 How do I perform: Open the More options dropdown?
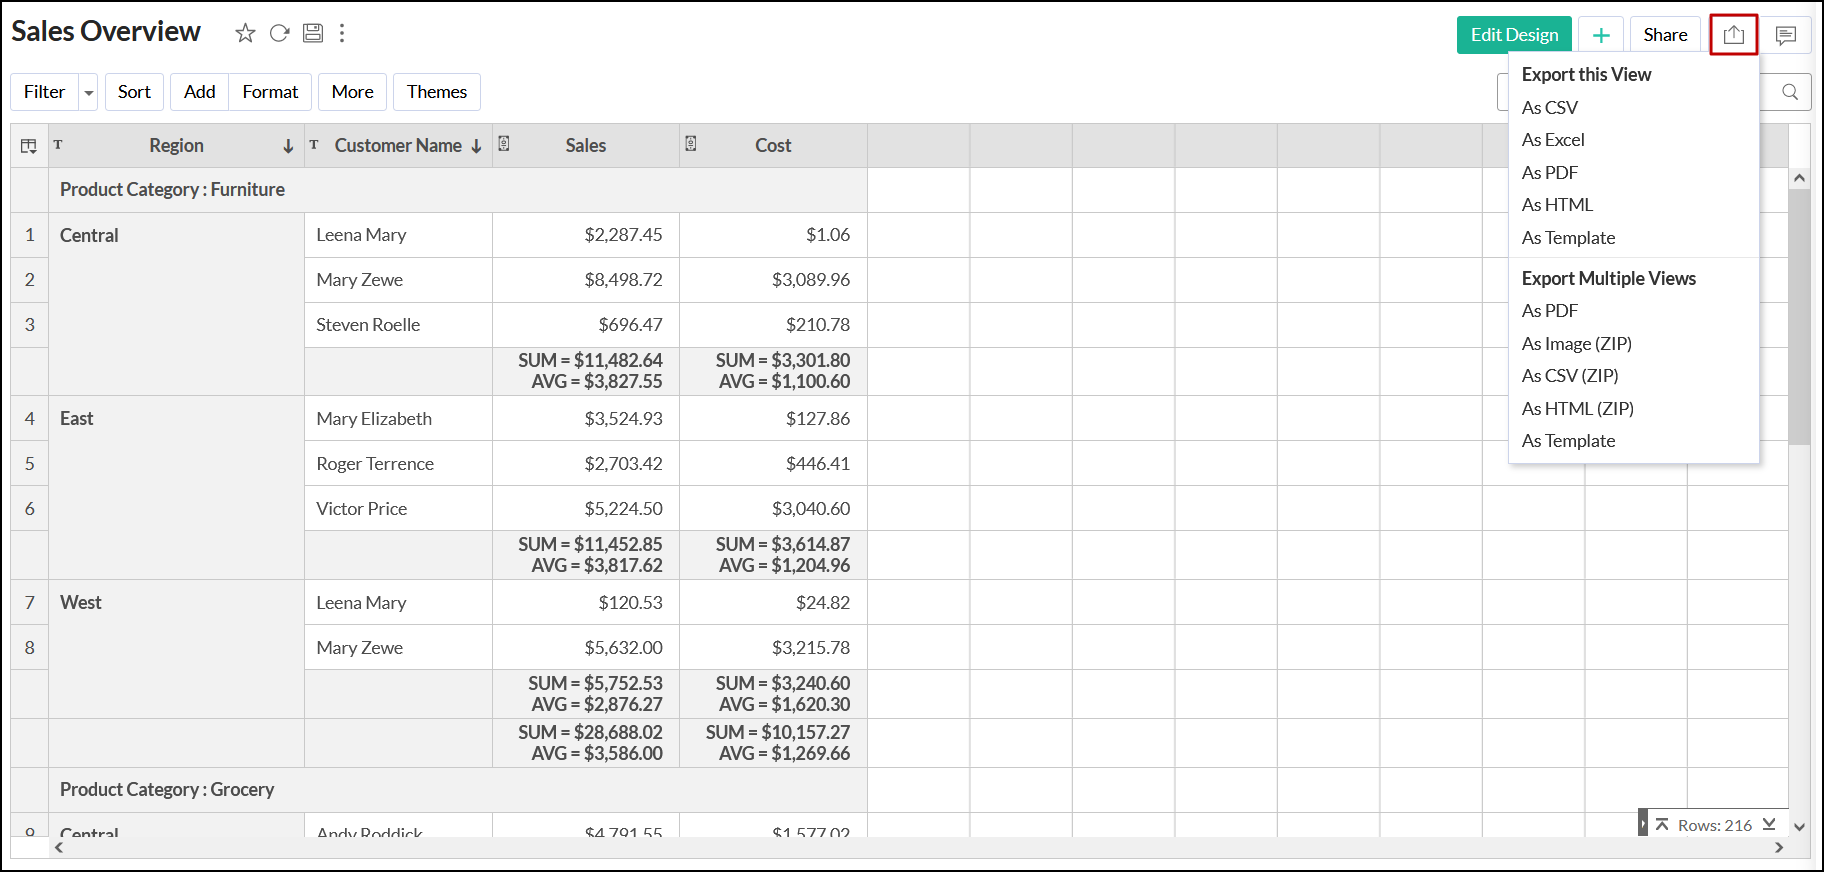pyautogui.click(x=352, y=92)
